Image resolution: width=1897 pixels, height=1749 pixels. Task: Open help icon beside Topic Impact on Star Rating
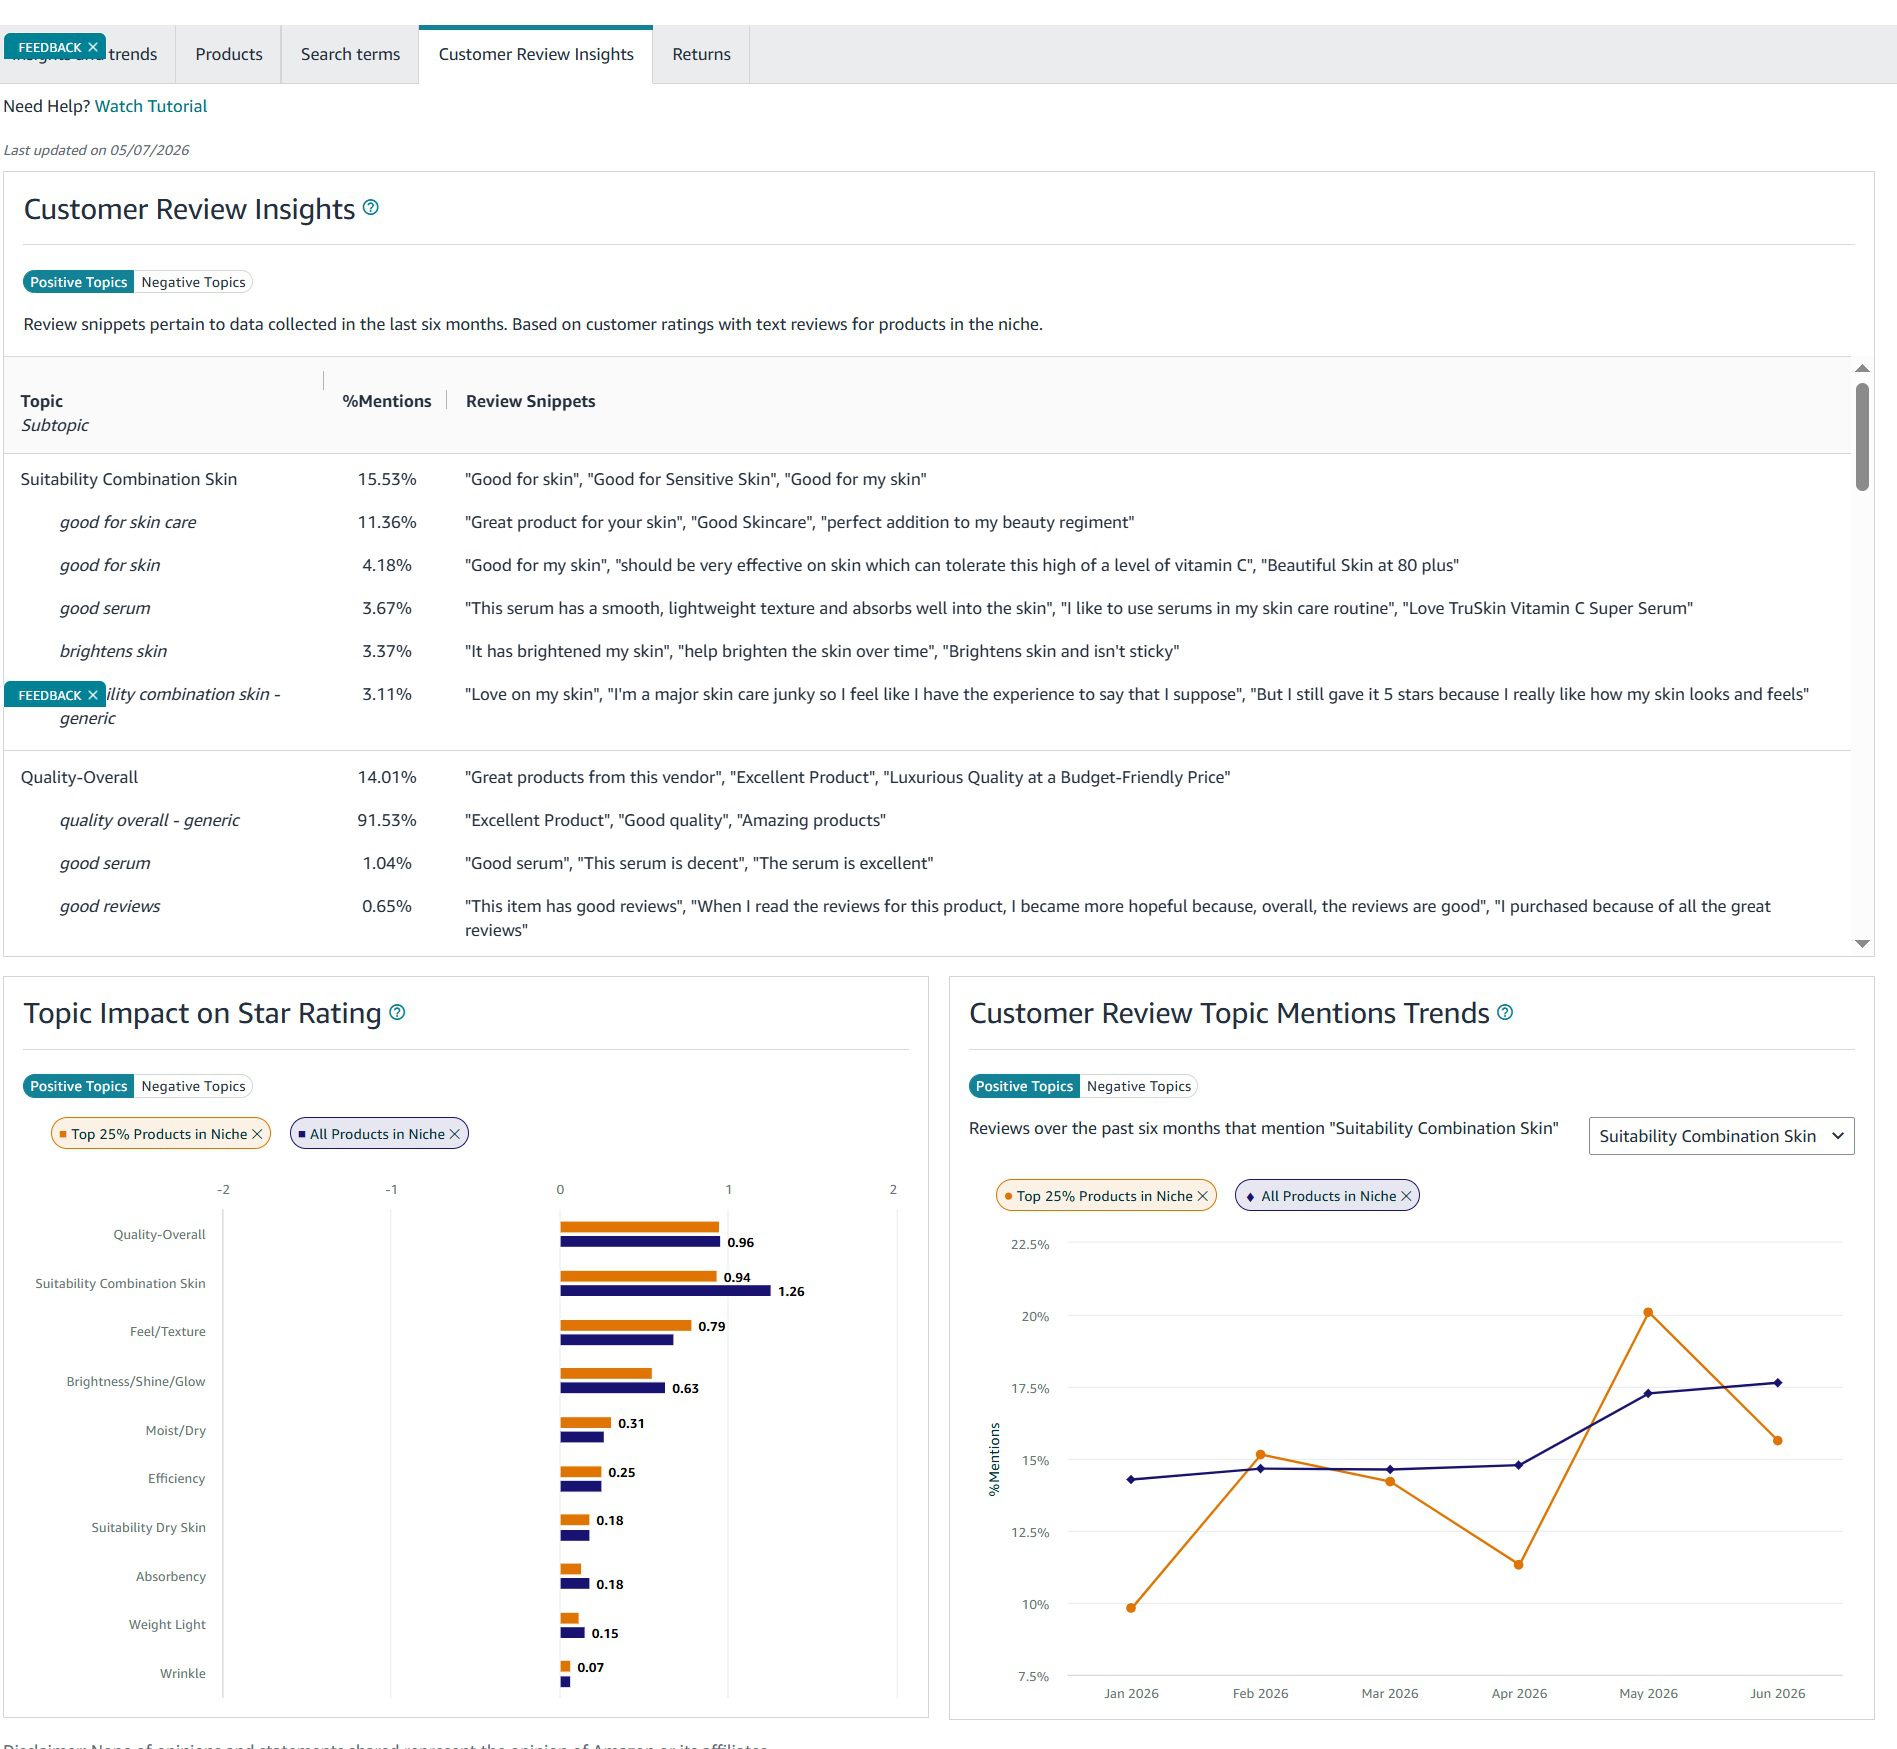pyautogui.click(x=397, y=1012)
